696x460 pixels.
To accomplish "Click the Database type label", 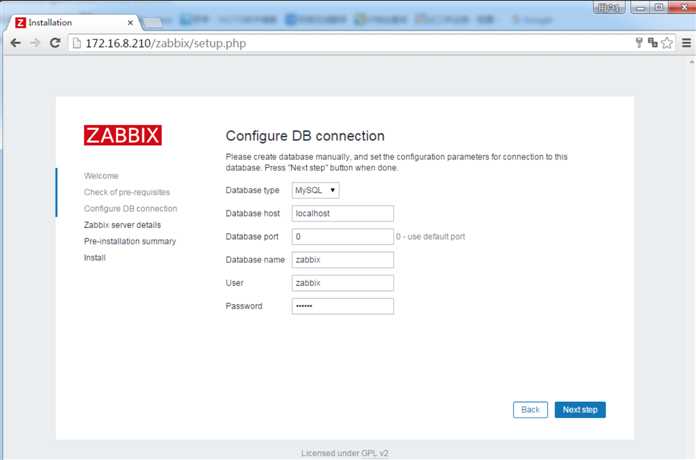I will pyautogui.click(x=253, y=190).
